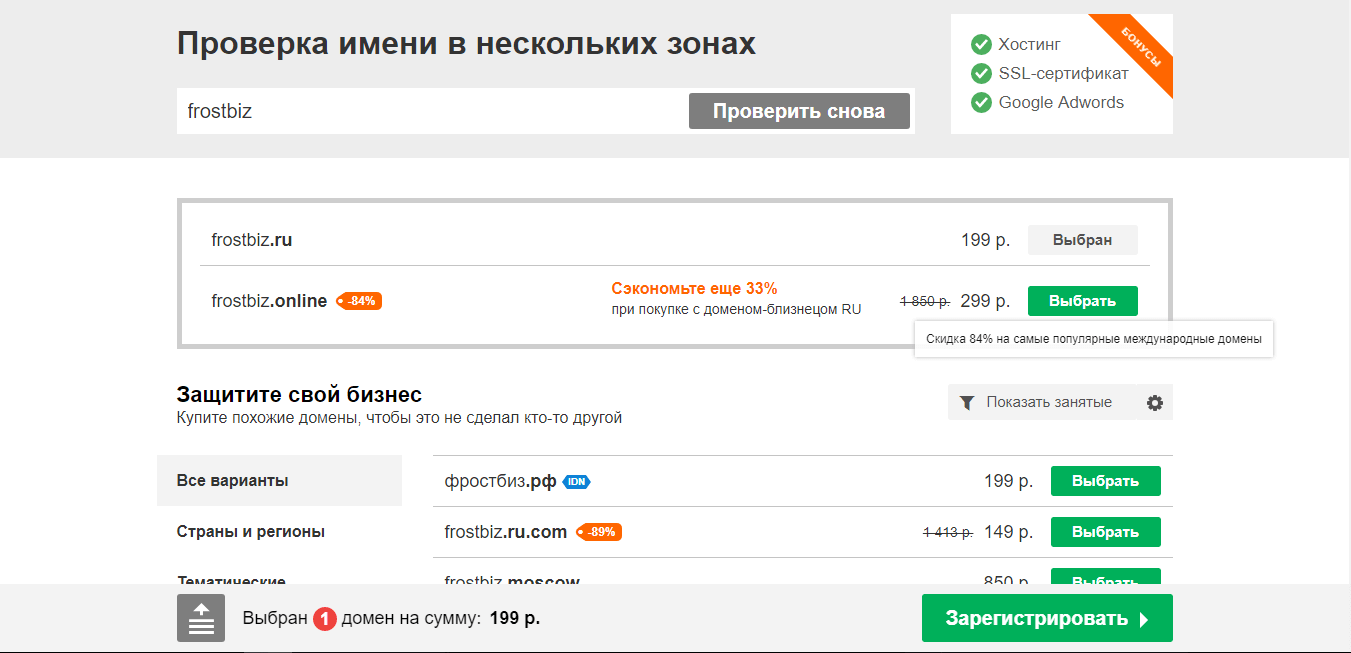Viewport: 1351px width, 653px height.
Task: Deselect frostbiz.ru via the Выбран button
Action: (x=1082, y=241)
